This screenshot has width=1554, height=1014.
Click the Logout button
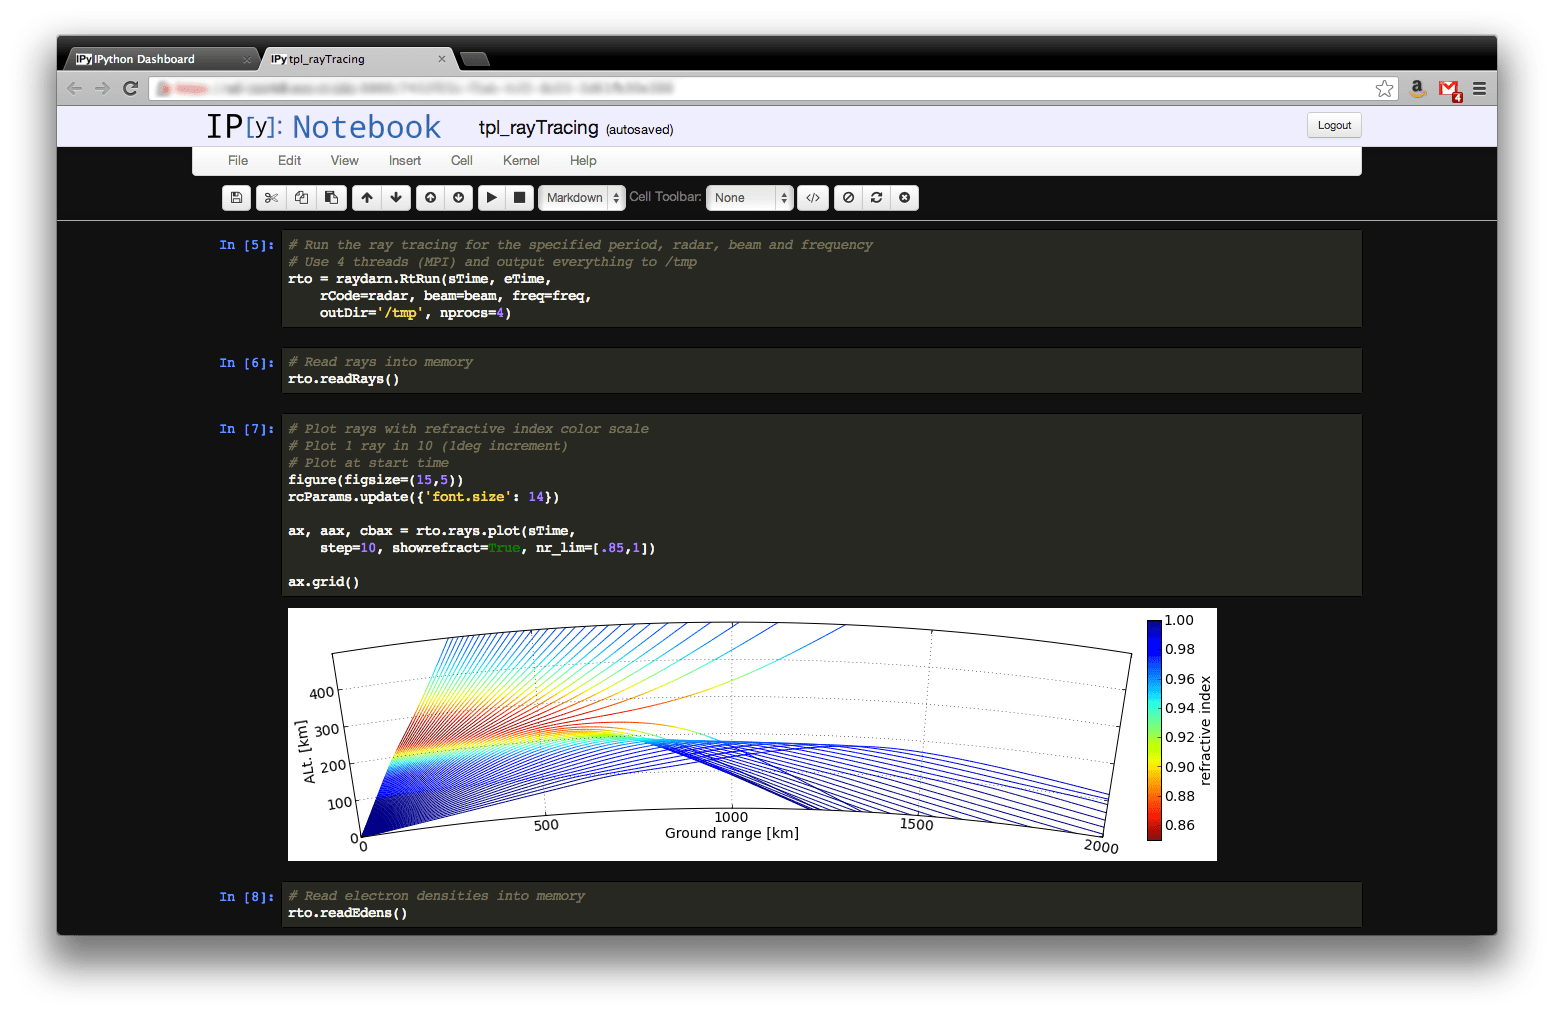(1334, 125)
